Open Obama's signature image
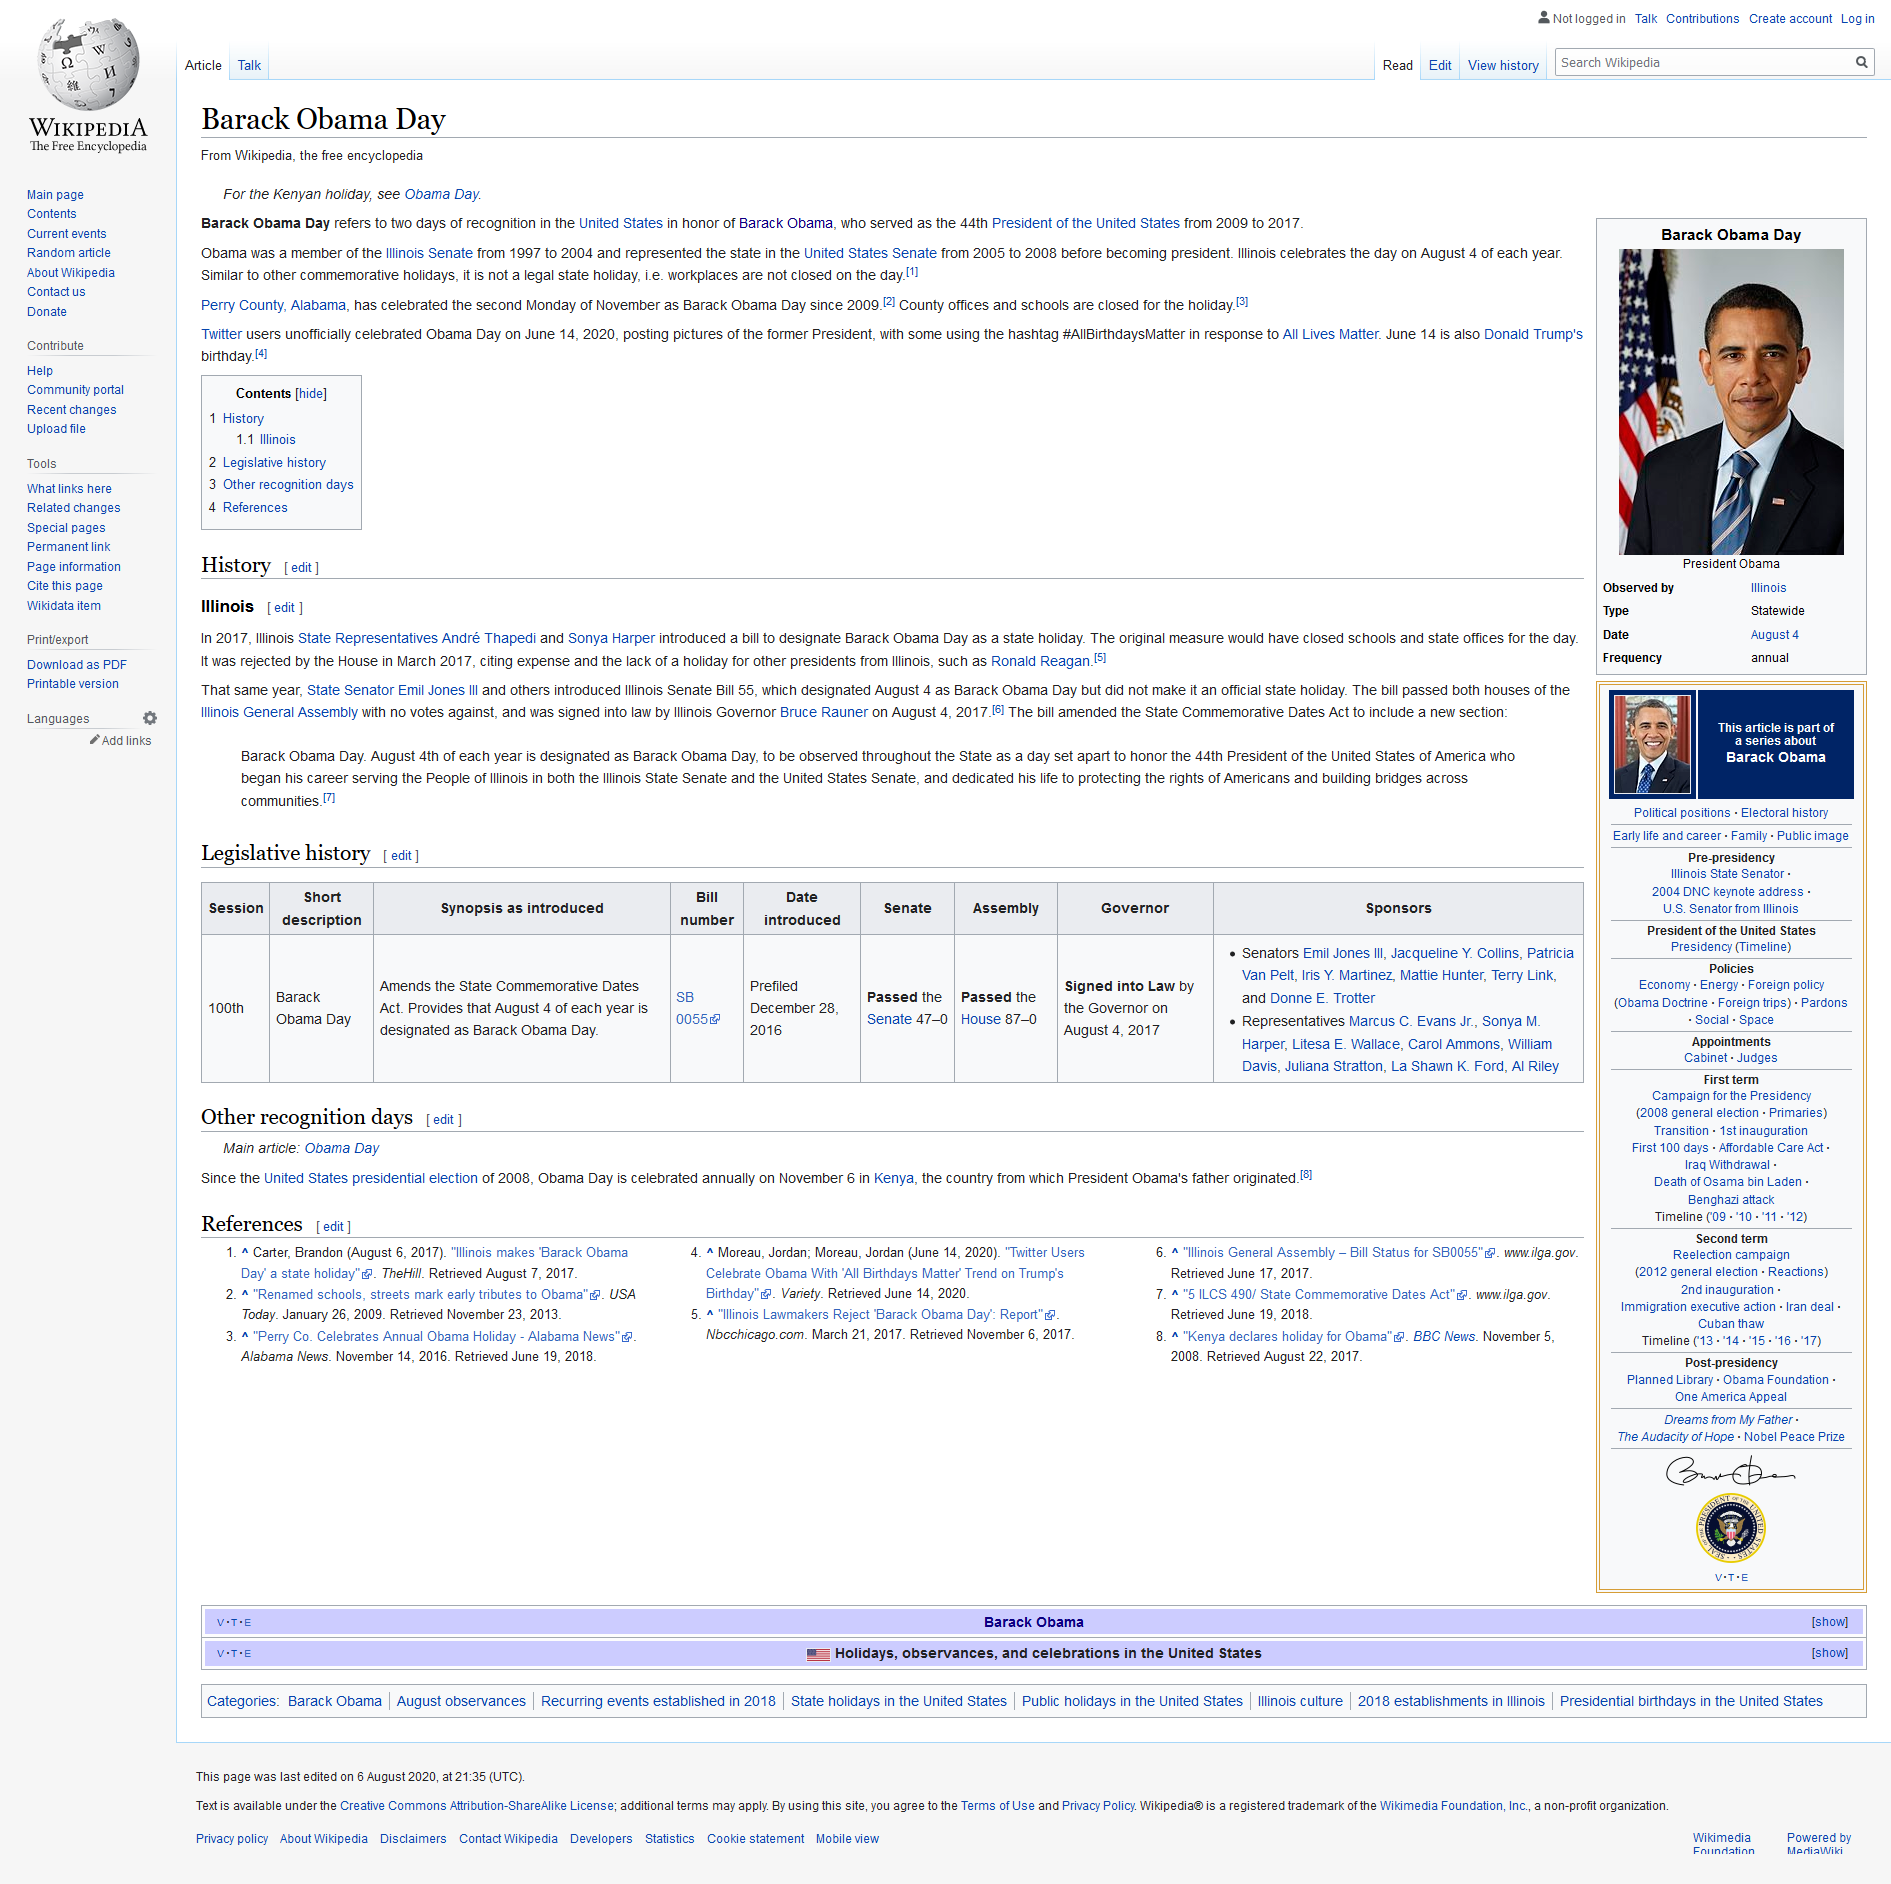Screen dimensions: 1891x1884 tap(1731, 1471)
